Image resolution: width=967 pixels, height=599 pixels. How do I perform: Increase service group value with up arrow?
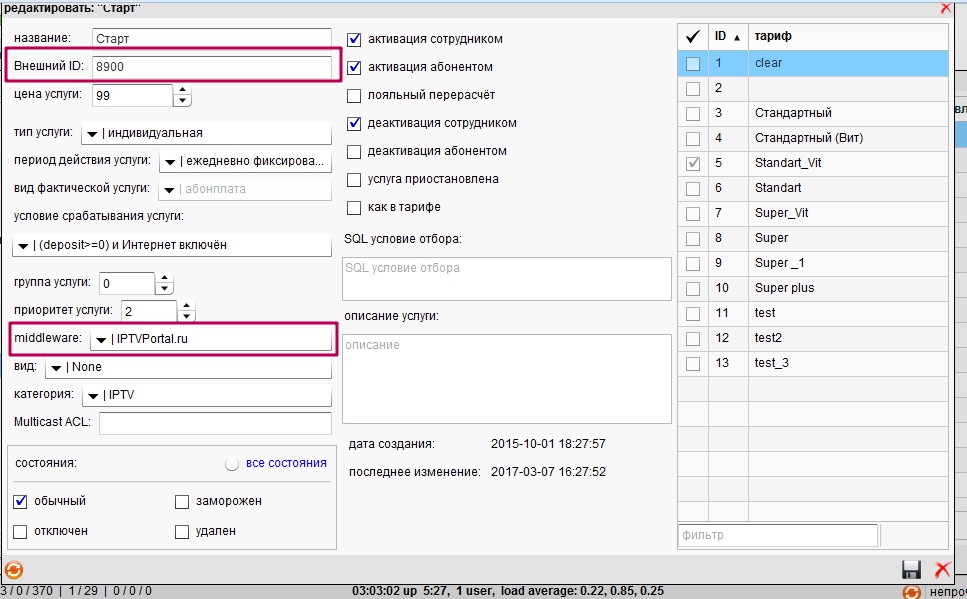(x=164, y=277)
